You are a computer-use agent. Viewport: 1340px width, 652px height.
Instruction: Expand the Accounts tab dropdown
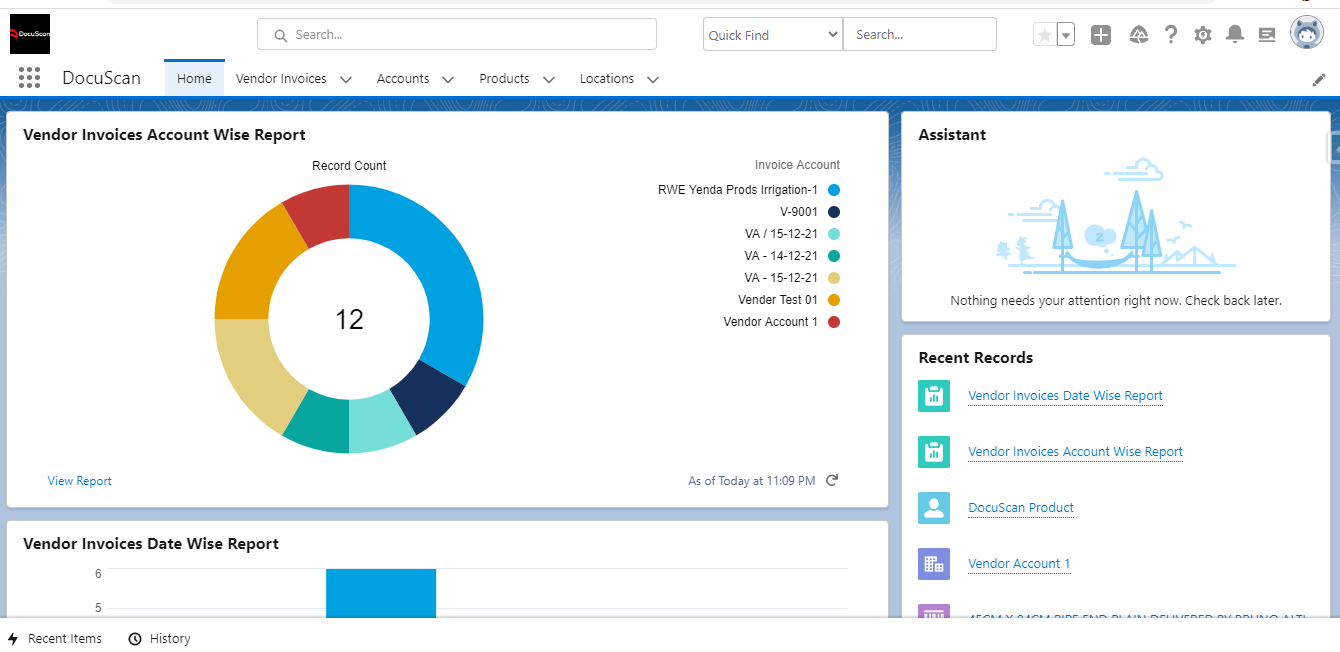447,78
